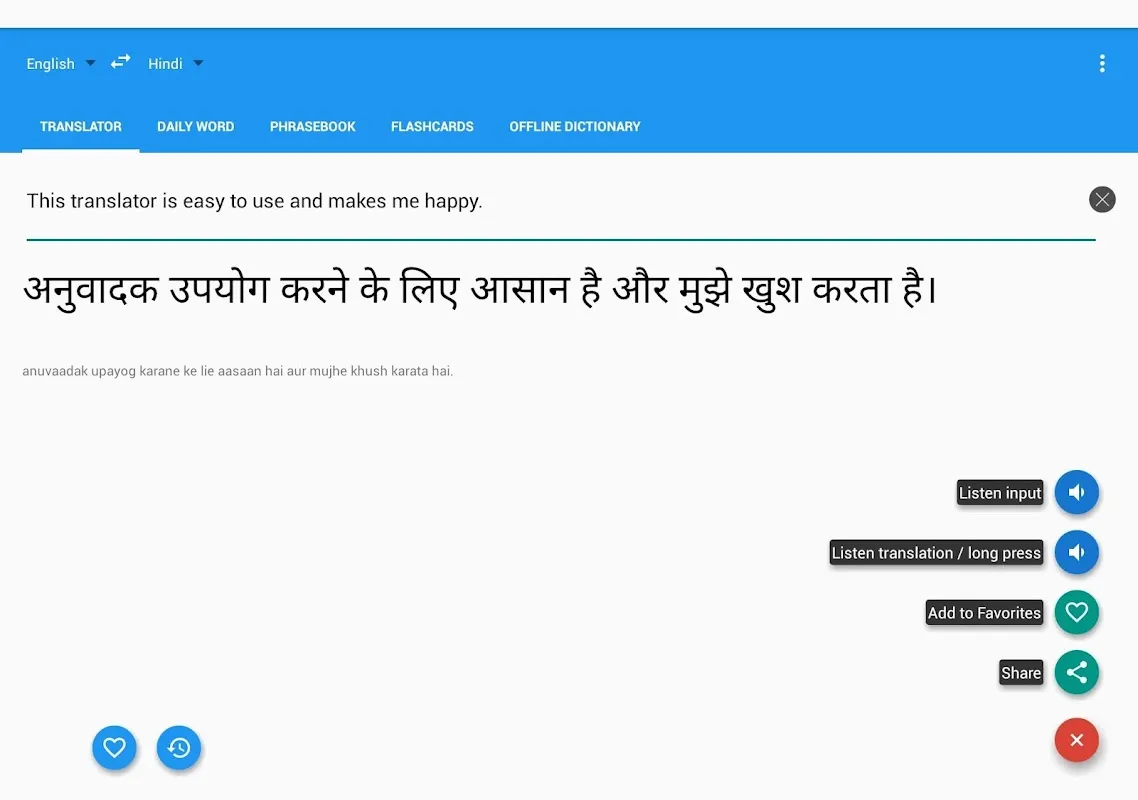Tap the Listen input speaker icon
The width and height of the screenshot is (1138, 800).
[1076, 492]
